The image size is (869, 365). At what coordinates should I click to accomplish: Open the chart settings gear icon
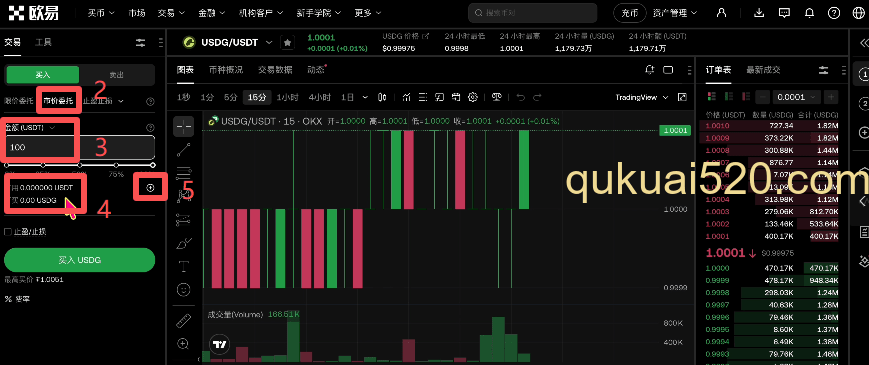point(473,97)
